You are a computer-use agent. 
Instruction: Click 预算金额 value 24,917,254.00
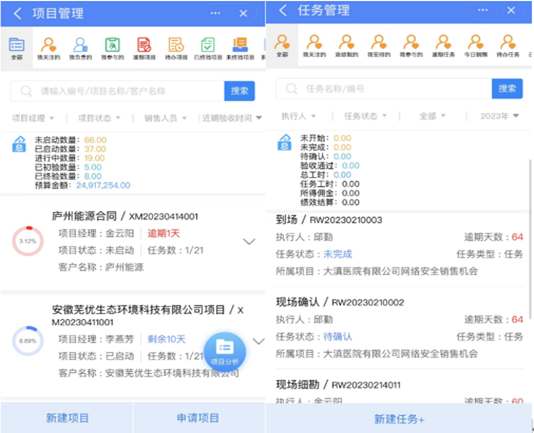[103, 185]
